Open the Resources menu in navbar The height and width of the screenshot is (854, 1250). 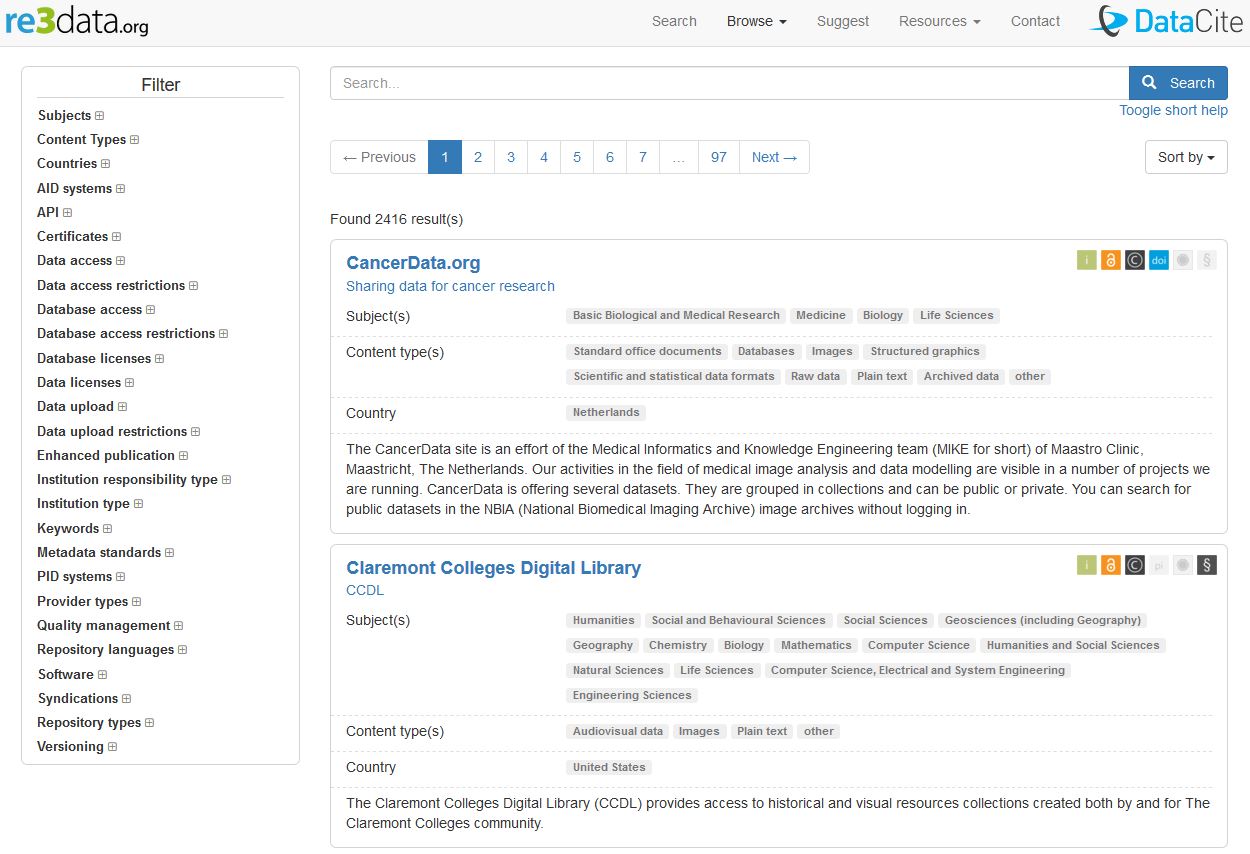click(939, 21)
